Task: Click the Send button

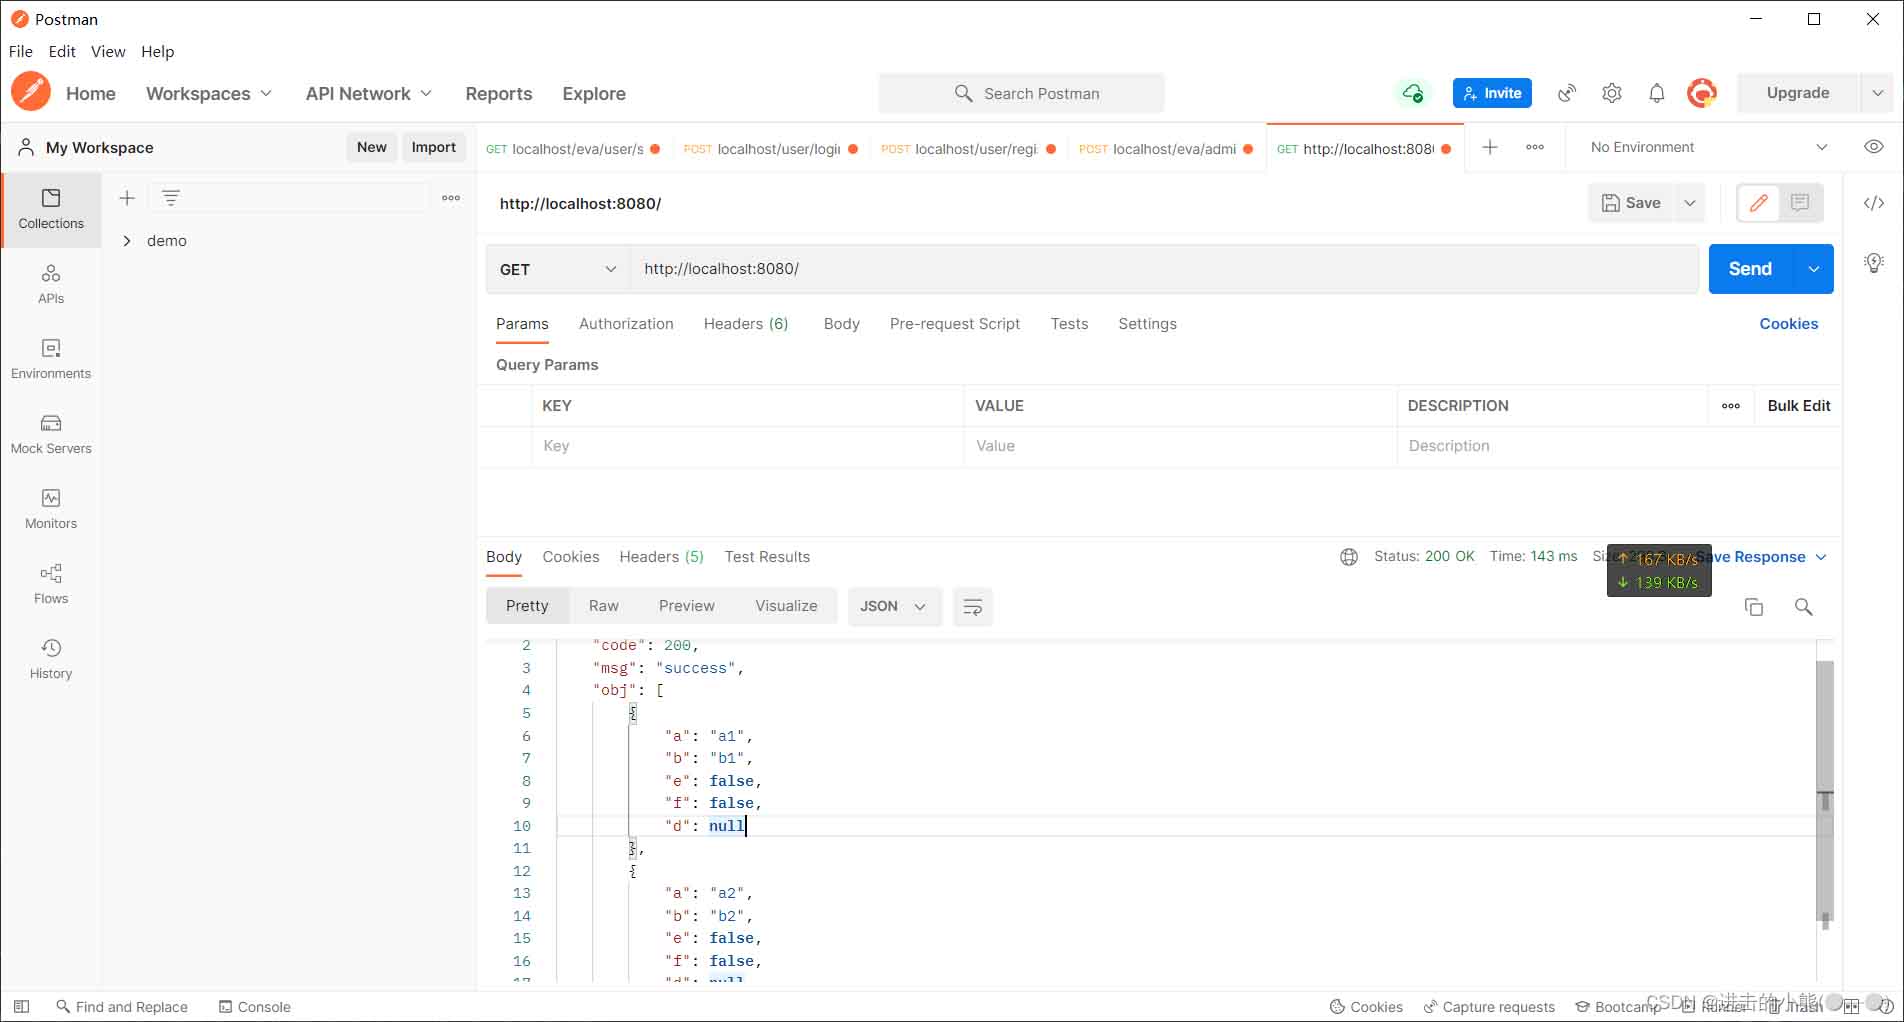Action: click(1749, 269)
